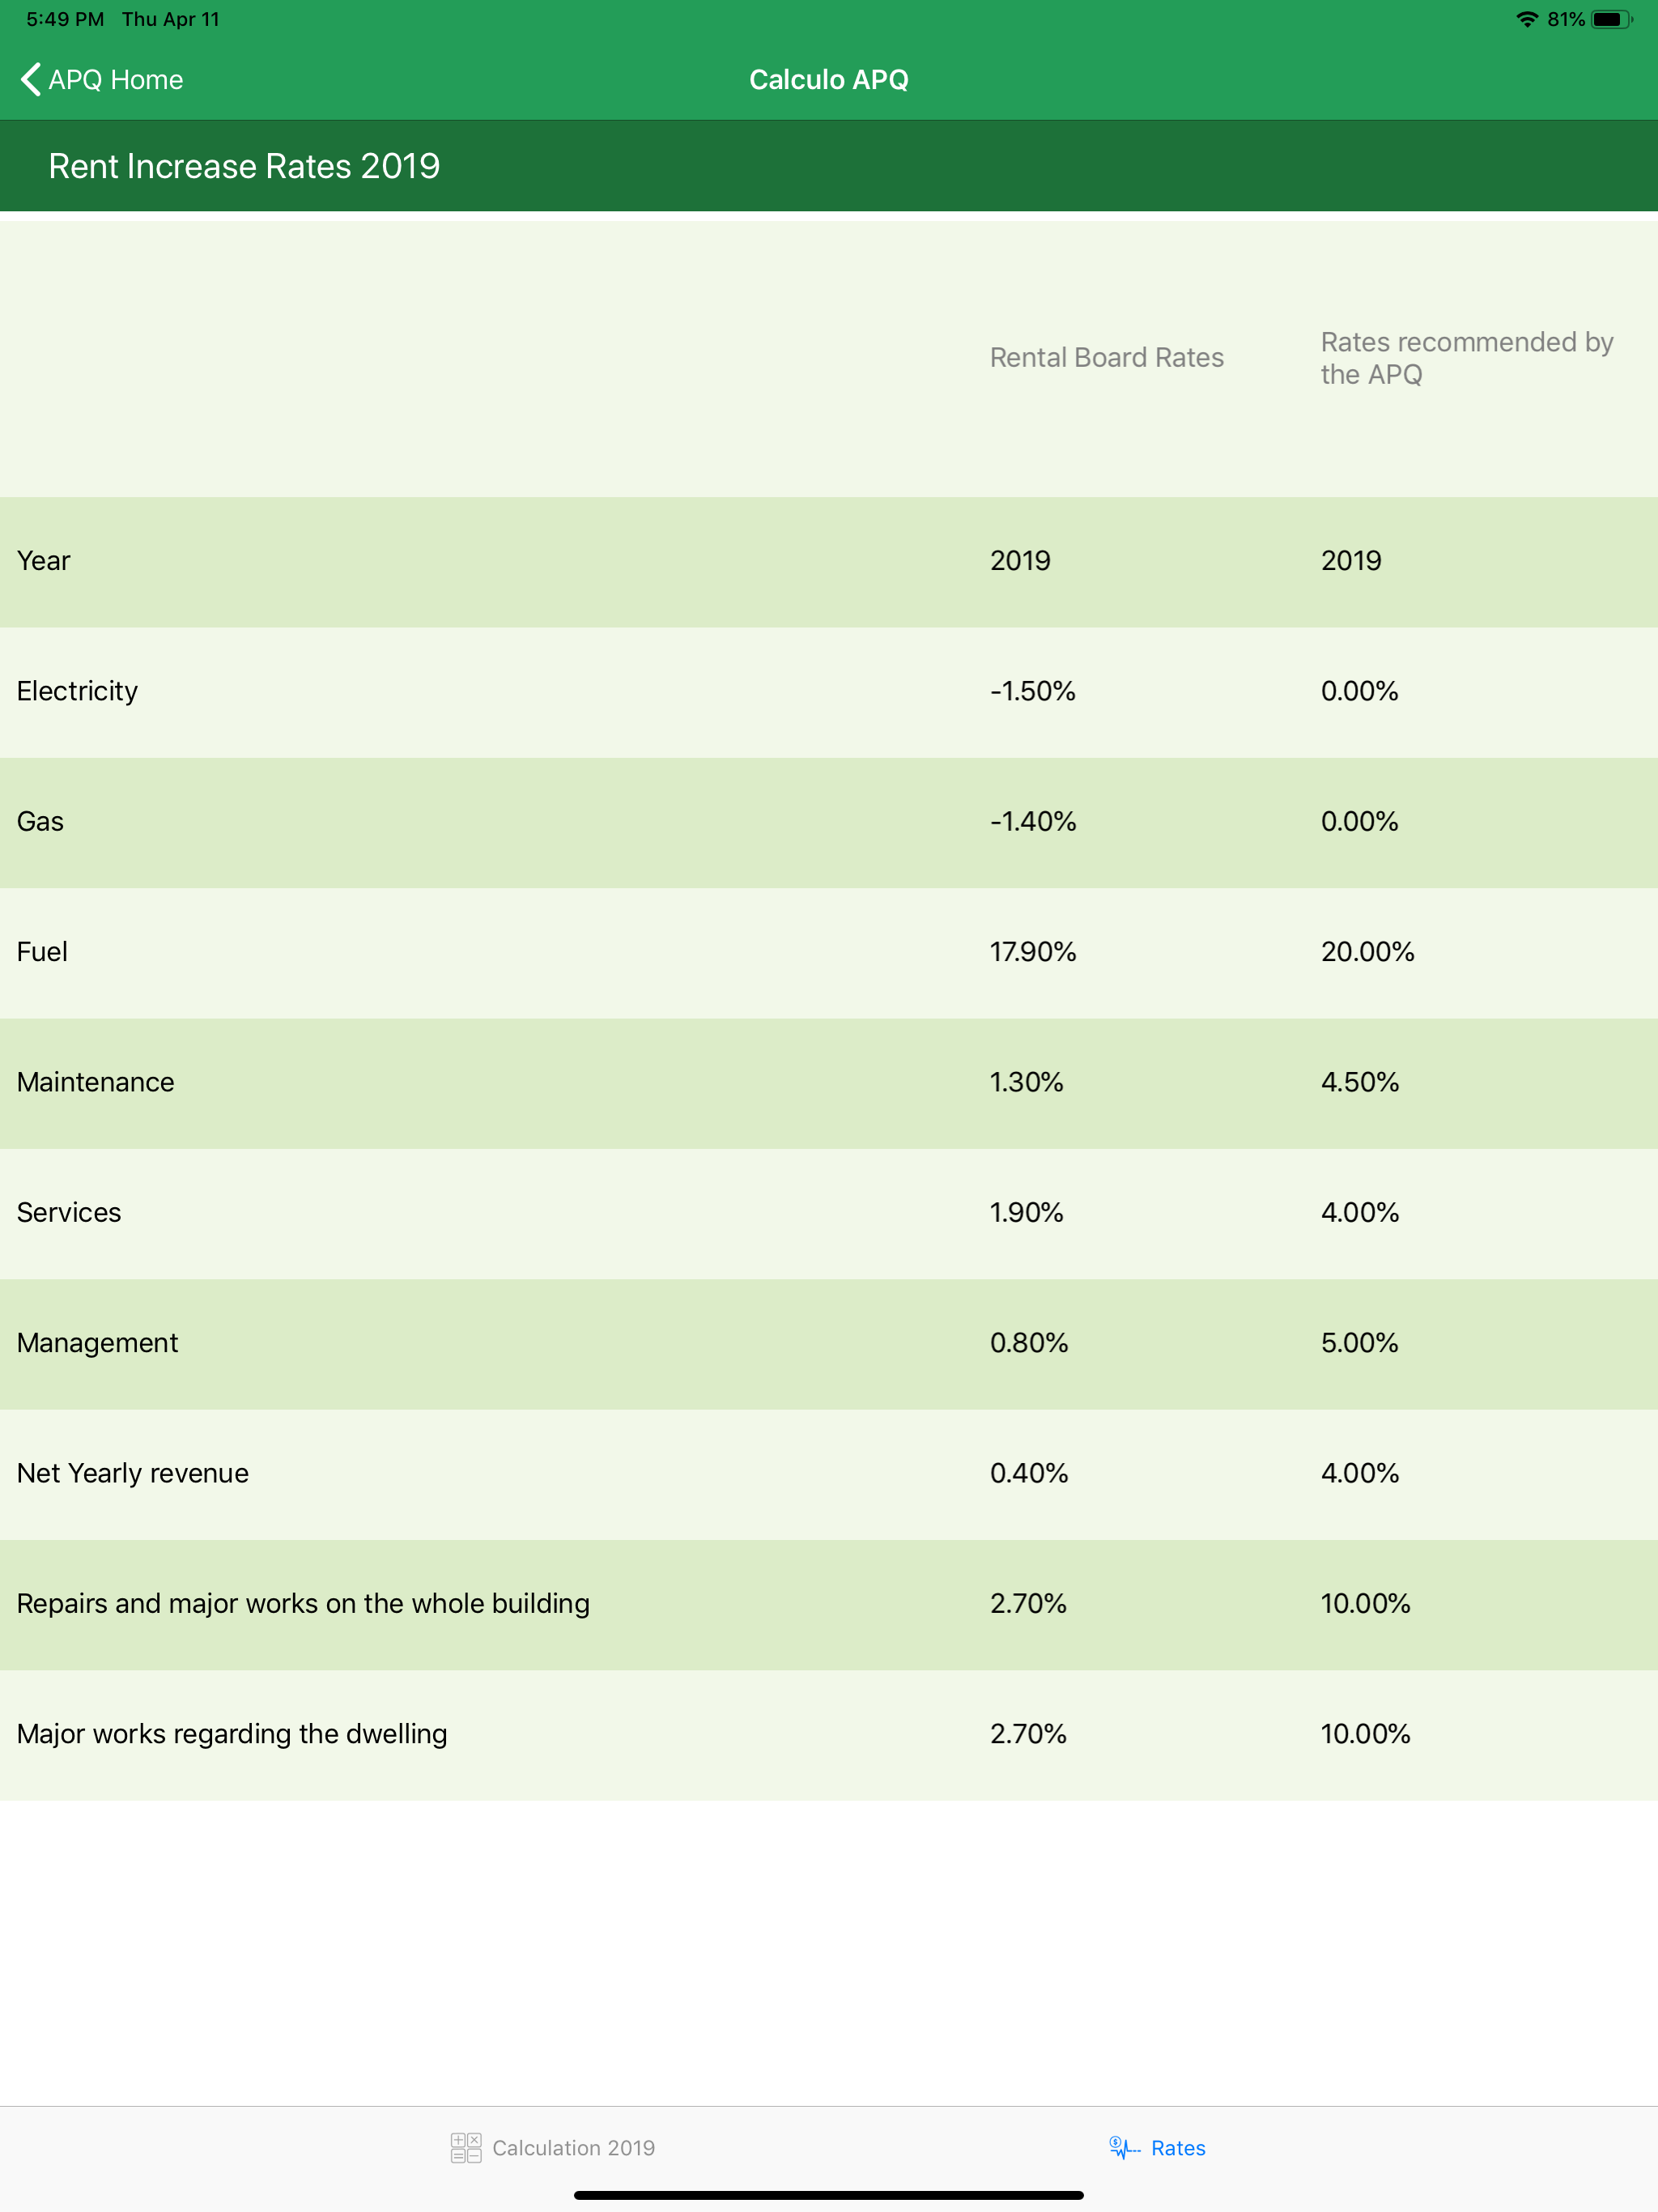Select the Net Yearly revenue row
1658x2212 pixels.
(829, 1474)
